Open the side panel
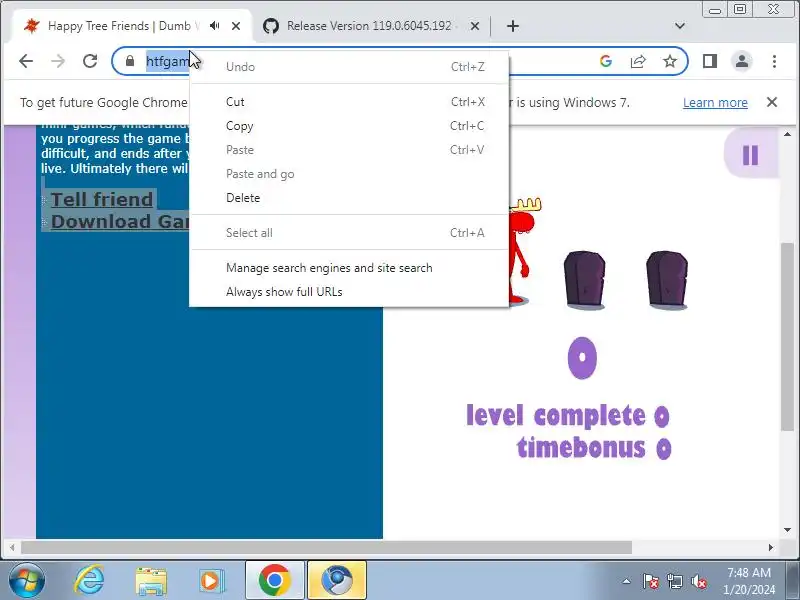 coord(710,61)
